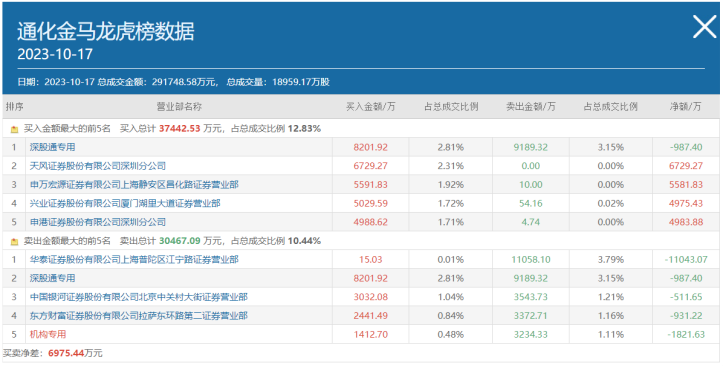Click the 营业部名称 column header
Image resolution: width=723 pixels, height=367 pixels.
[179, 107]
